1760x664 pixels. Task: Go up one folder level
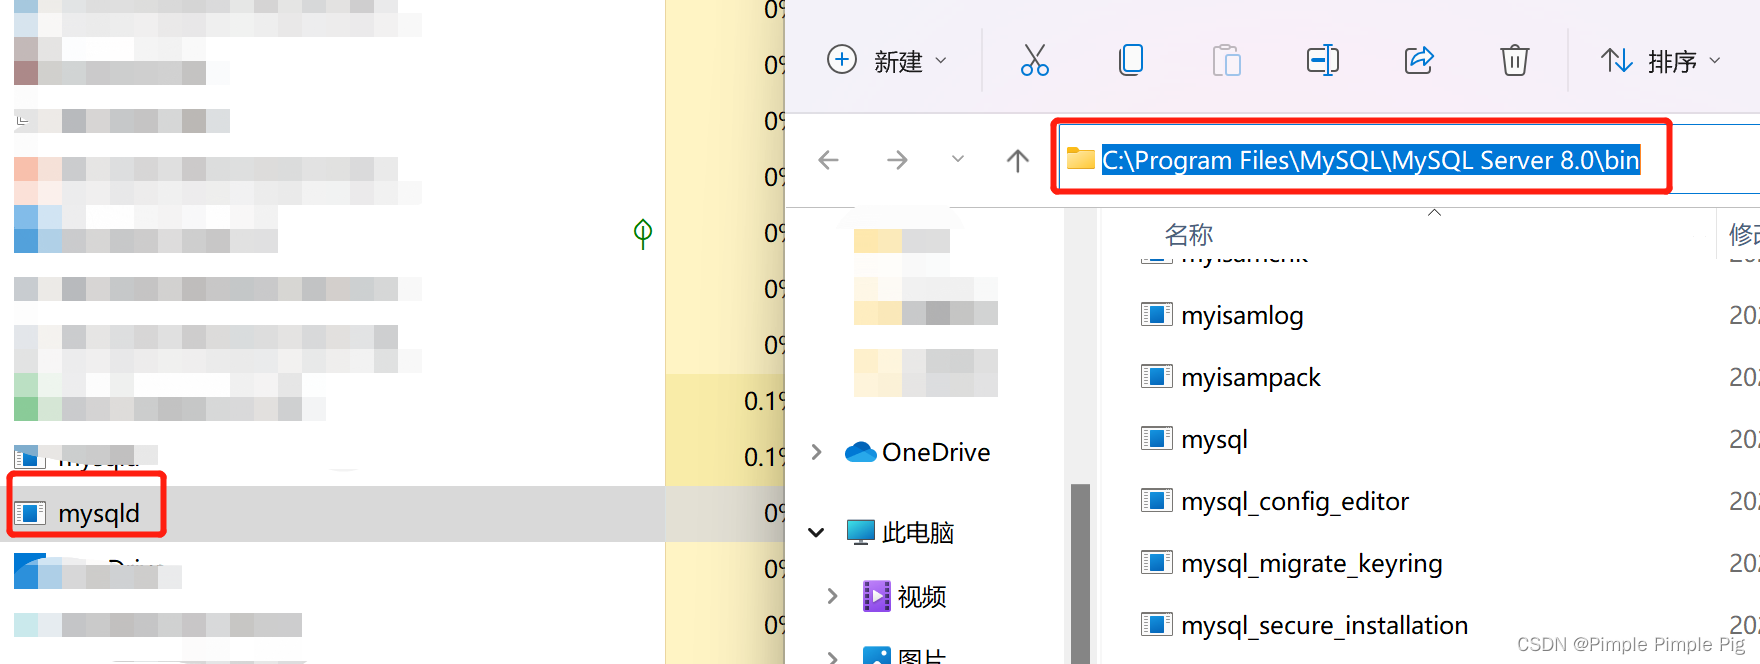[1018, 160]
